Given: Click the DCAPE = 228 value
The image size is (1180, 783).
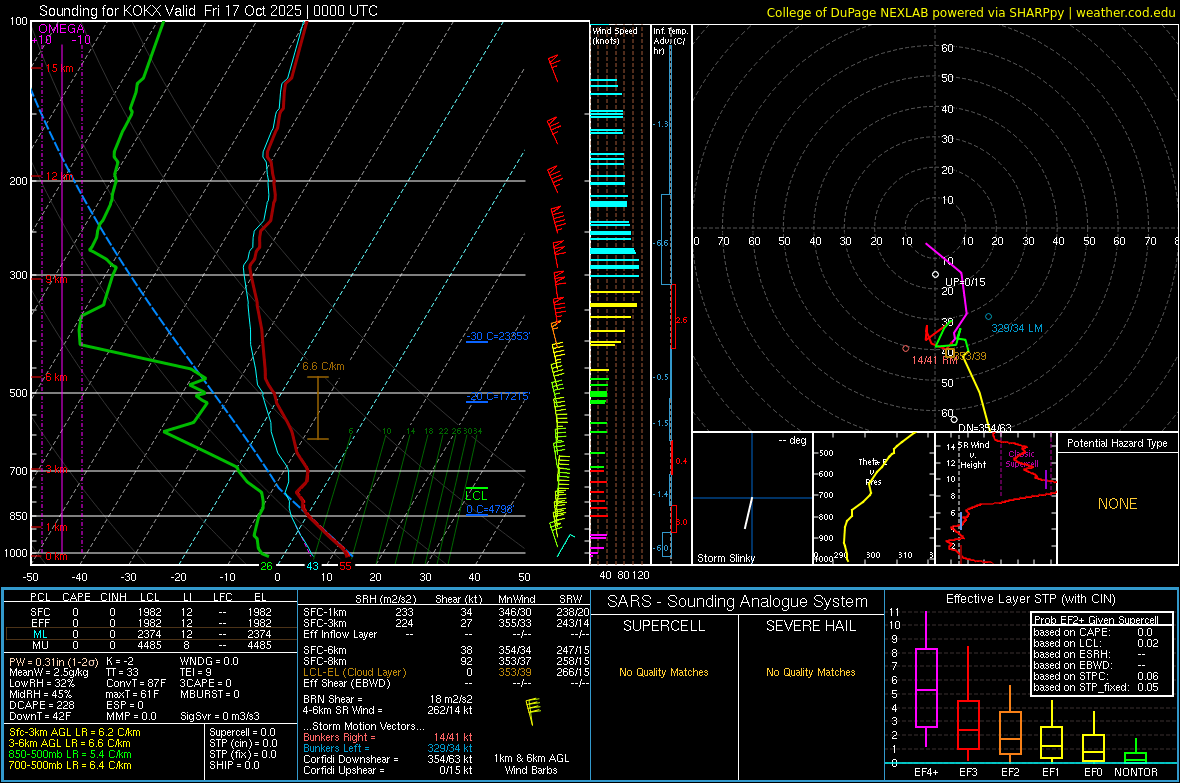Looking at the screenshot, I should point(42,705).
